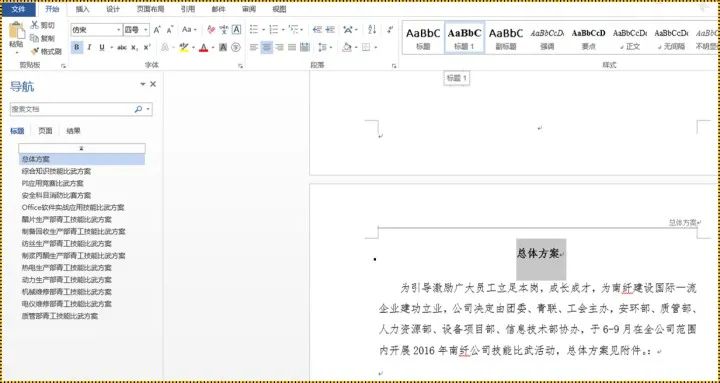
Task: Decrease font size with the A-down icon
Action: coord(170,30)
